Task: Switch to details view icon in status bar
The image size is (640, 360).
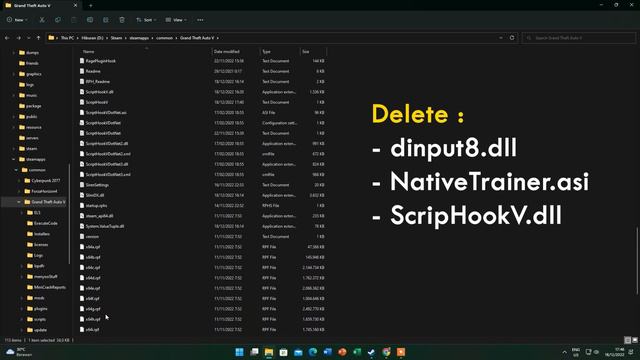Action: click(x=627, y=340)
